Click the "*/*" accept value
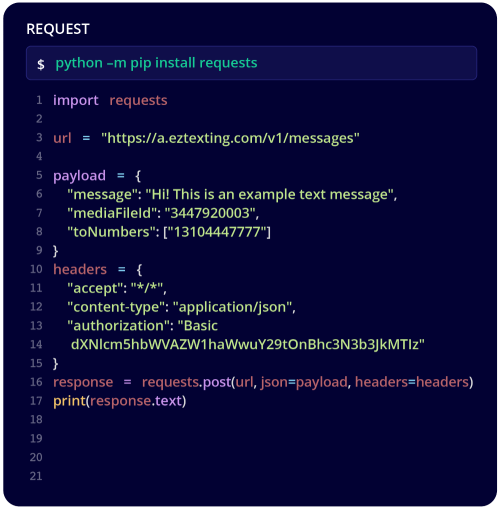The height and width of the screenshot is (509, 500). [x=147, y=288]
